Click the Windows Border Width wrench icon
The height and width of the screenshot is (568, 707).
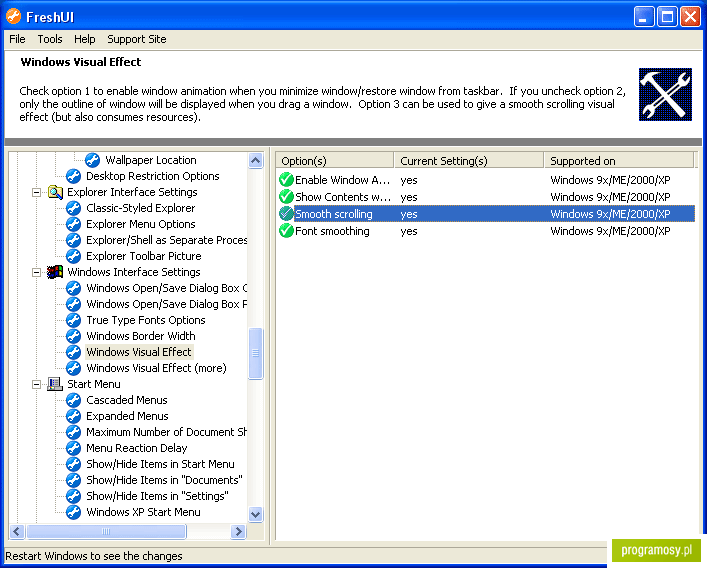73,336
